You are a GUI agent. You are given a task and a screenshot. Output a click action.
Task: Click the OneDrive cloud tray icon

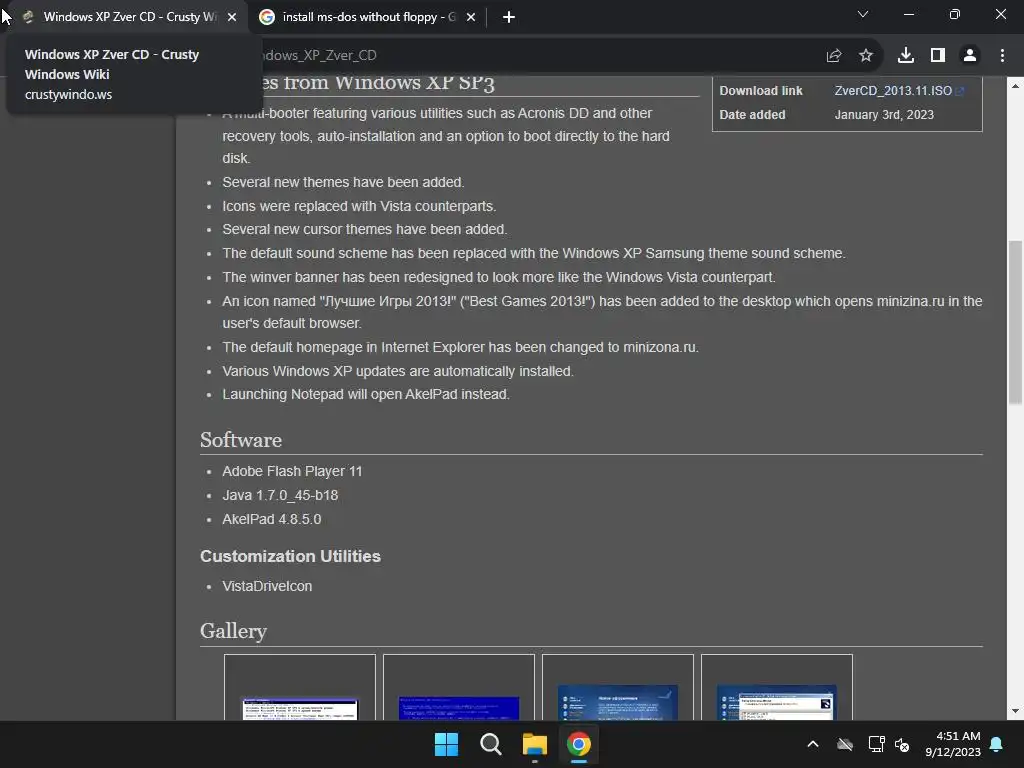pyautogui.click(x=845, y=744)
